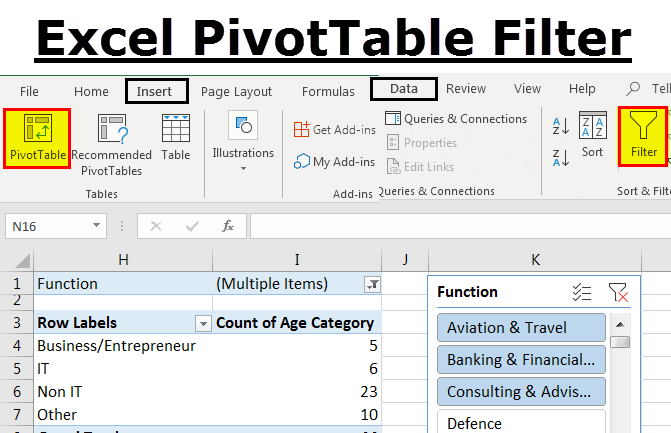671x433 pixels.
Task: Click the cell with value 23
Action: [297, 391]
